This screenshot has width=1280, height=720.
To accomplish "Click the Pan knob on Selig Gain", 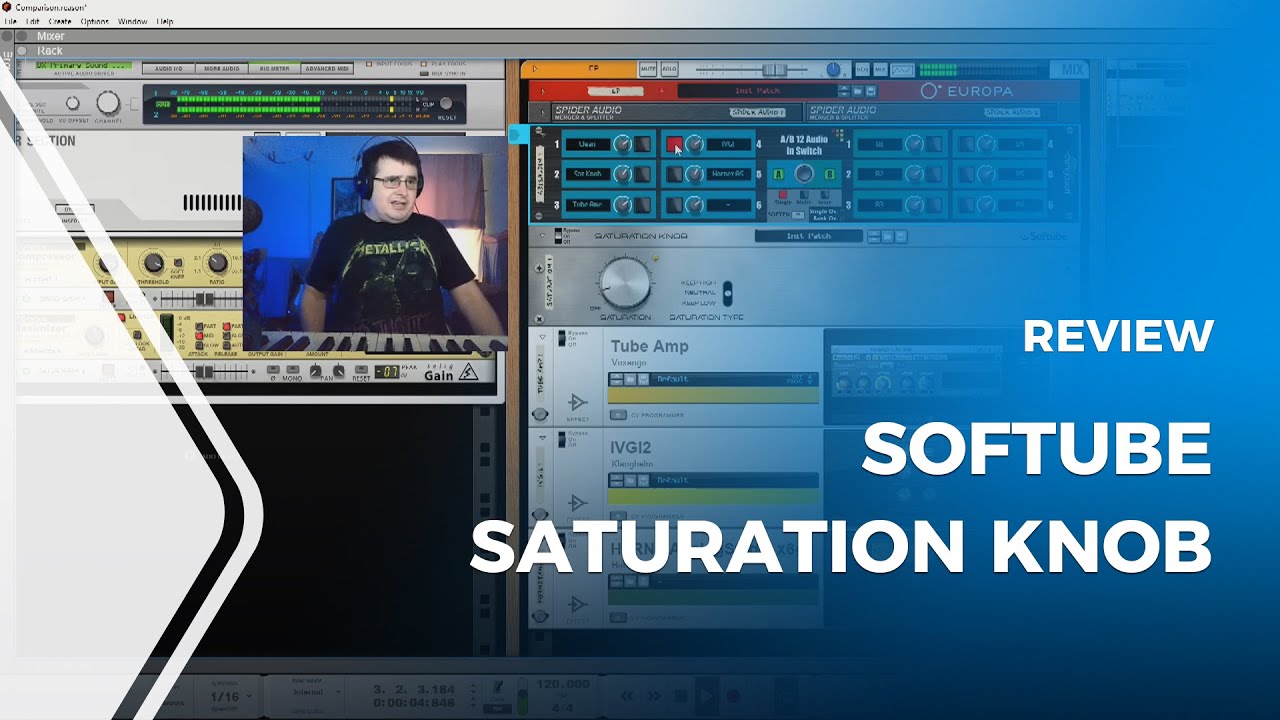I will (315, 372).
